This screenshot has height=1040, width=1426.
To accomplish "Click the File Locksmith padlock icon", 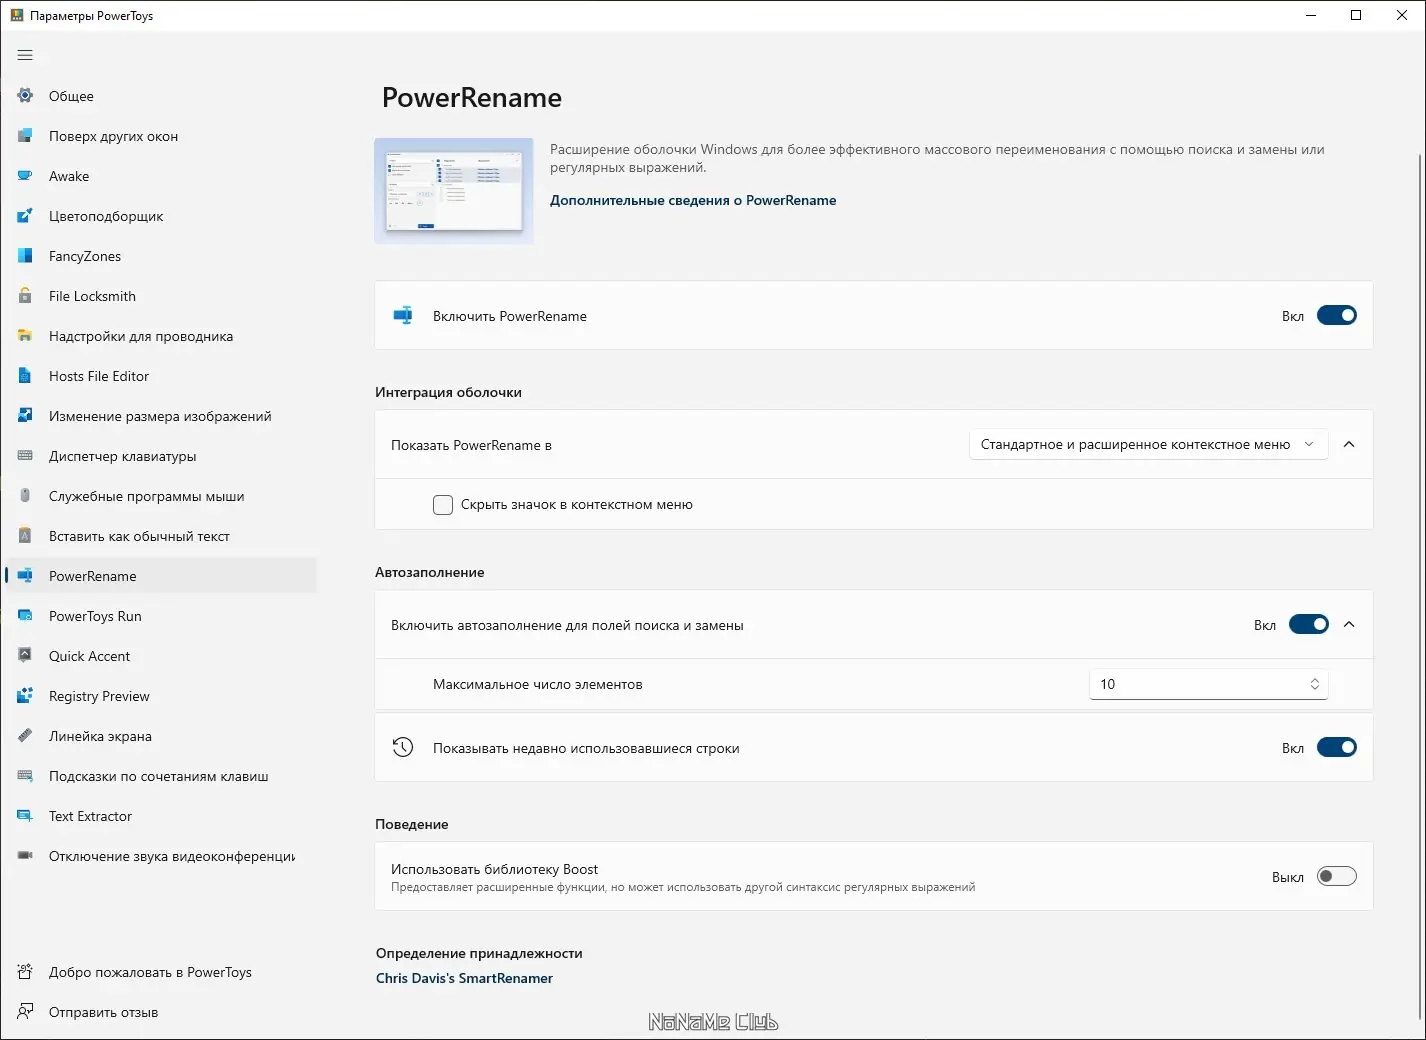I will click(x=25, y=296).
